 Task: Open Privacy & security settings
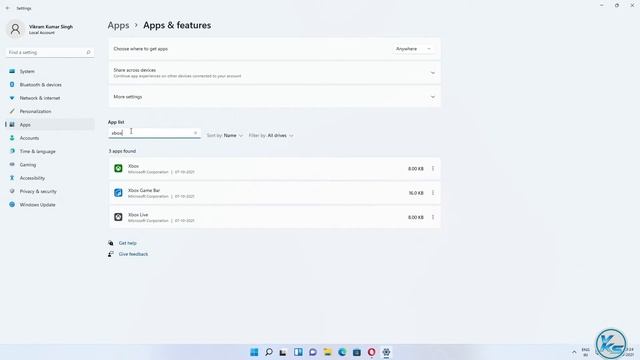click(49, 191)
